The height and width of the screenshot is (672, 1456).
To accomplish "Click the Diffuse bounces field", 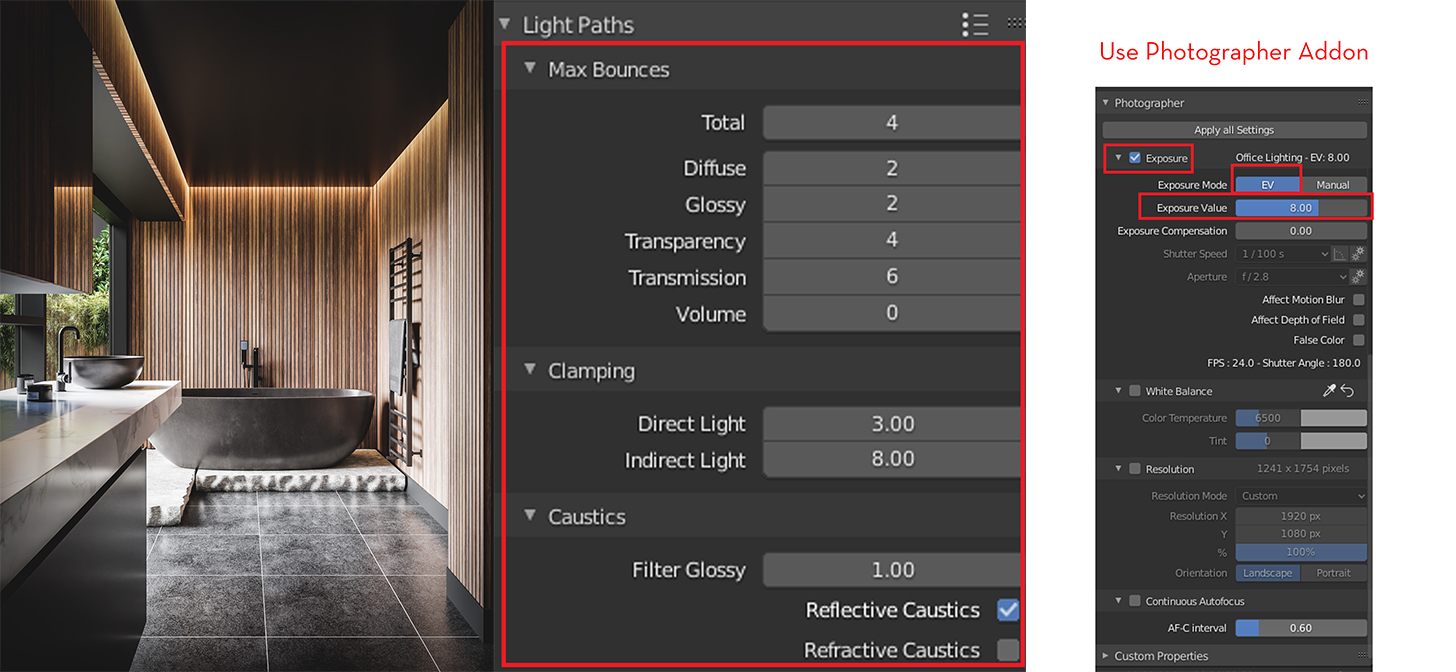I will click(891, 168).
